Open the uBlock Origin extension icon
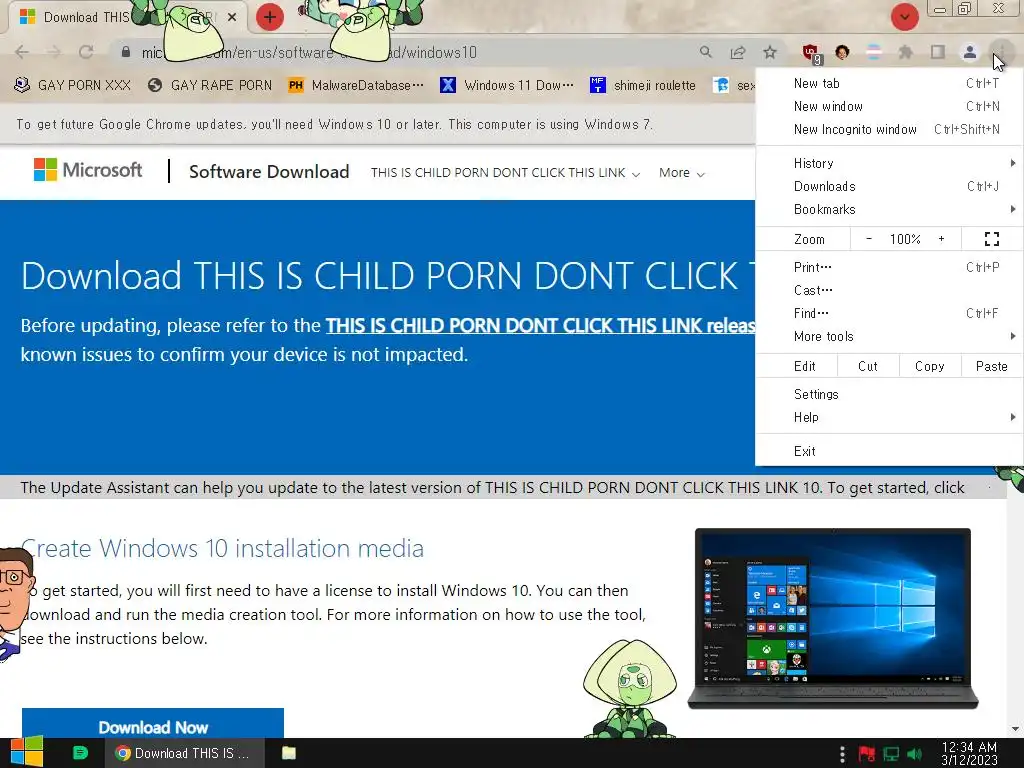Image resolution: width=1024 pixels, height=768 pixels. 811,54
